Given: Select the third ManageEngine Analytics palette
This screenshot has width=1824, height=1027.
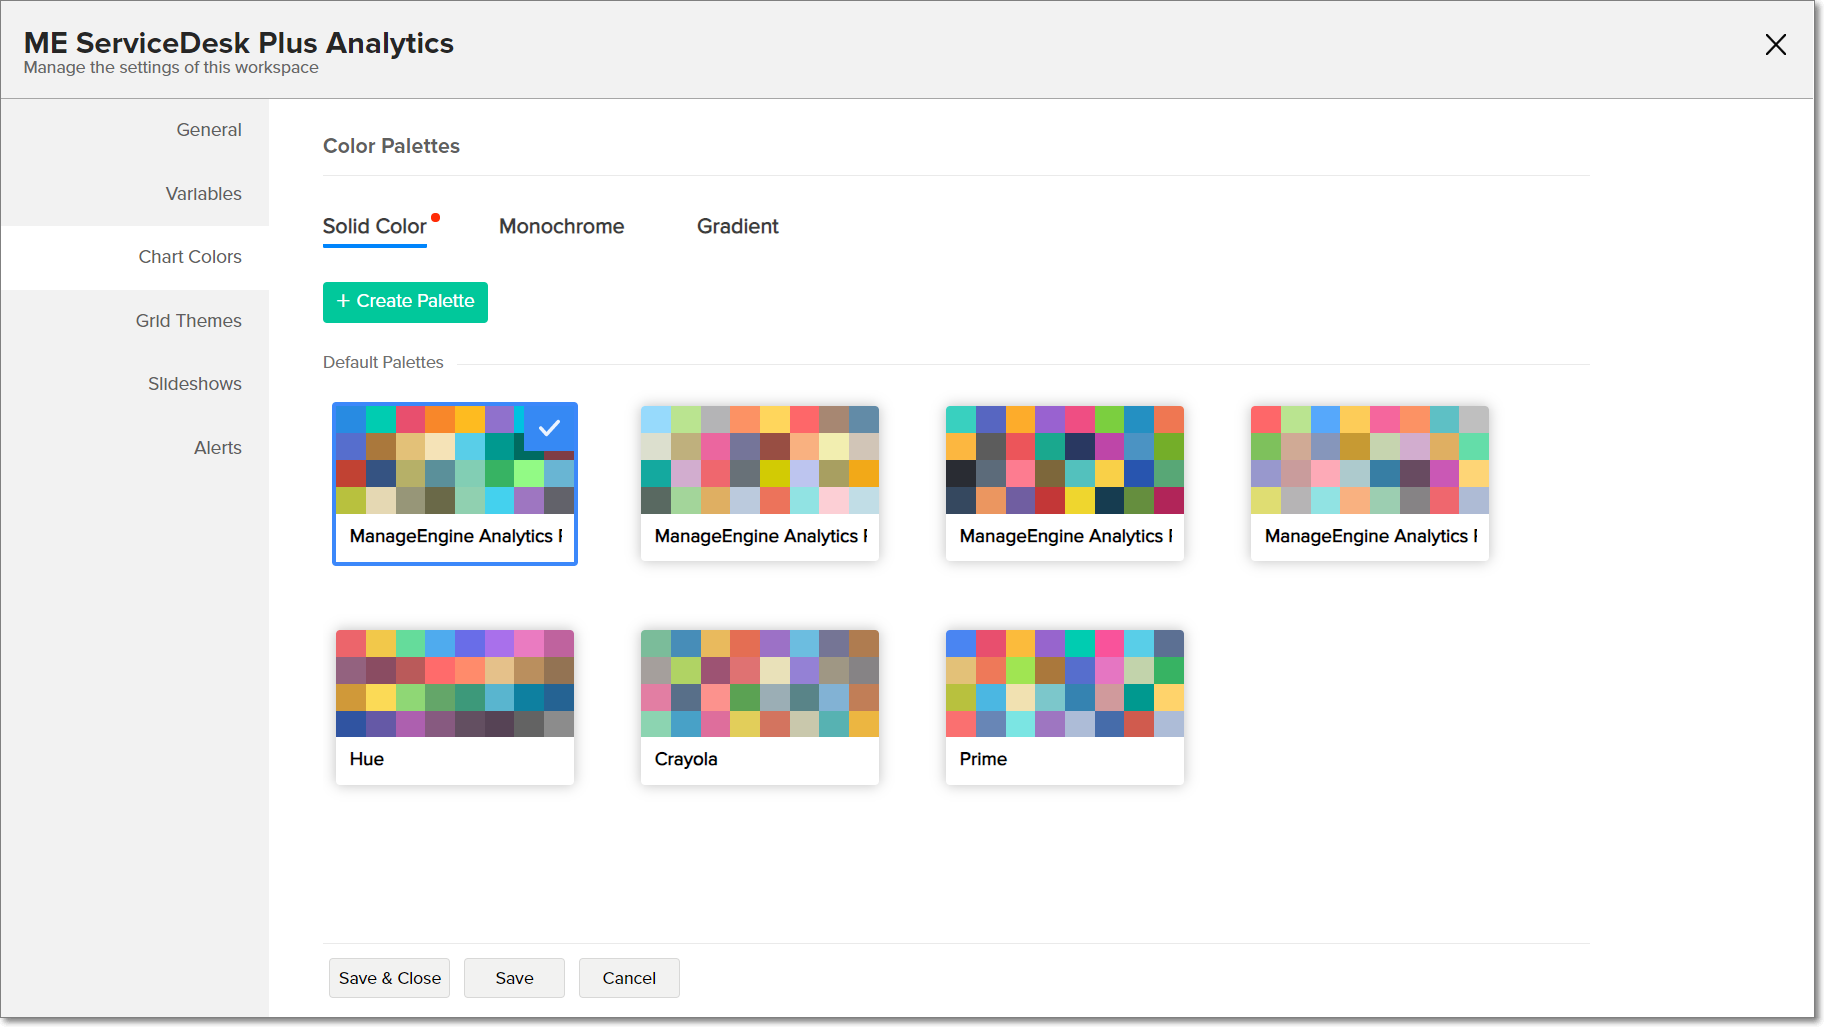Looking at the screenshot, I should coord(1064,483).
